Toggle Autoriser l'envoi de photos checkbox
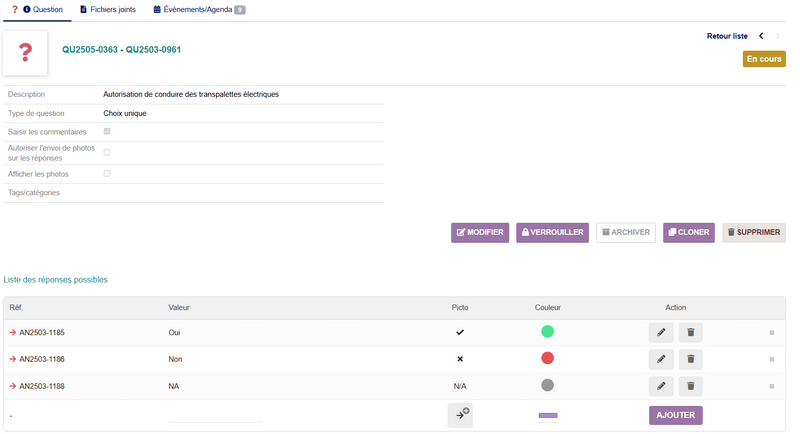The width and height of the screenshot is (800, 434). point(107,152)
